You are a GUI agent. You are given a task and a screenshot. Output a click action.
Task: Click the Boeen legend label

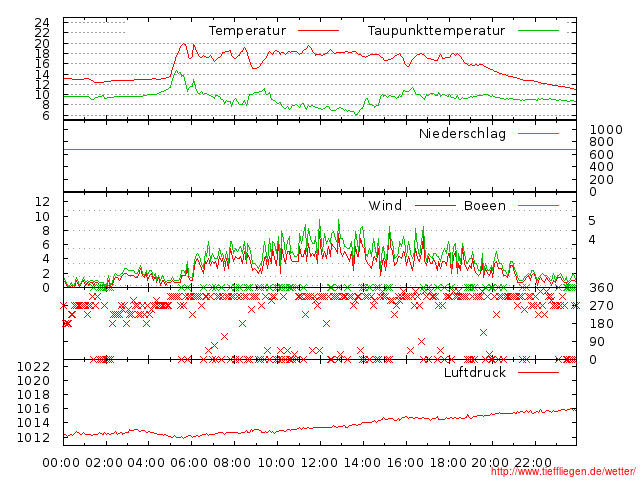coord(485,206)
